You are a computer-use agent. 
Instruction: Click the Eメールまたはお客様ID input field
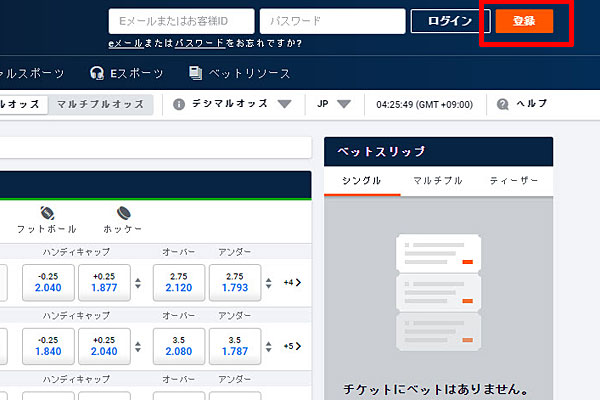181,21
